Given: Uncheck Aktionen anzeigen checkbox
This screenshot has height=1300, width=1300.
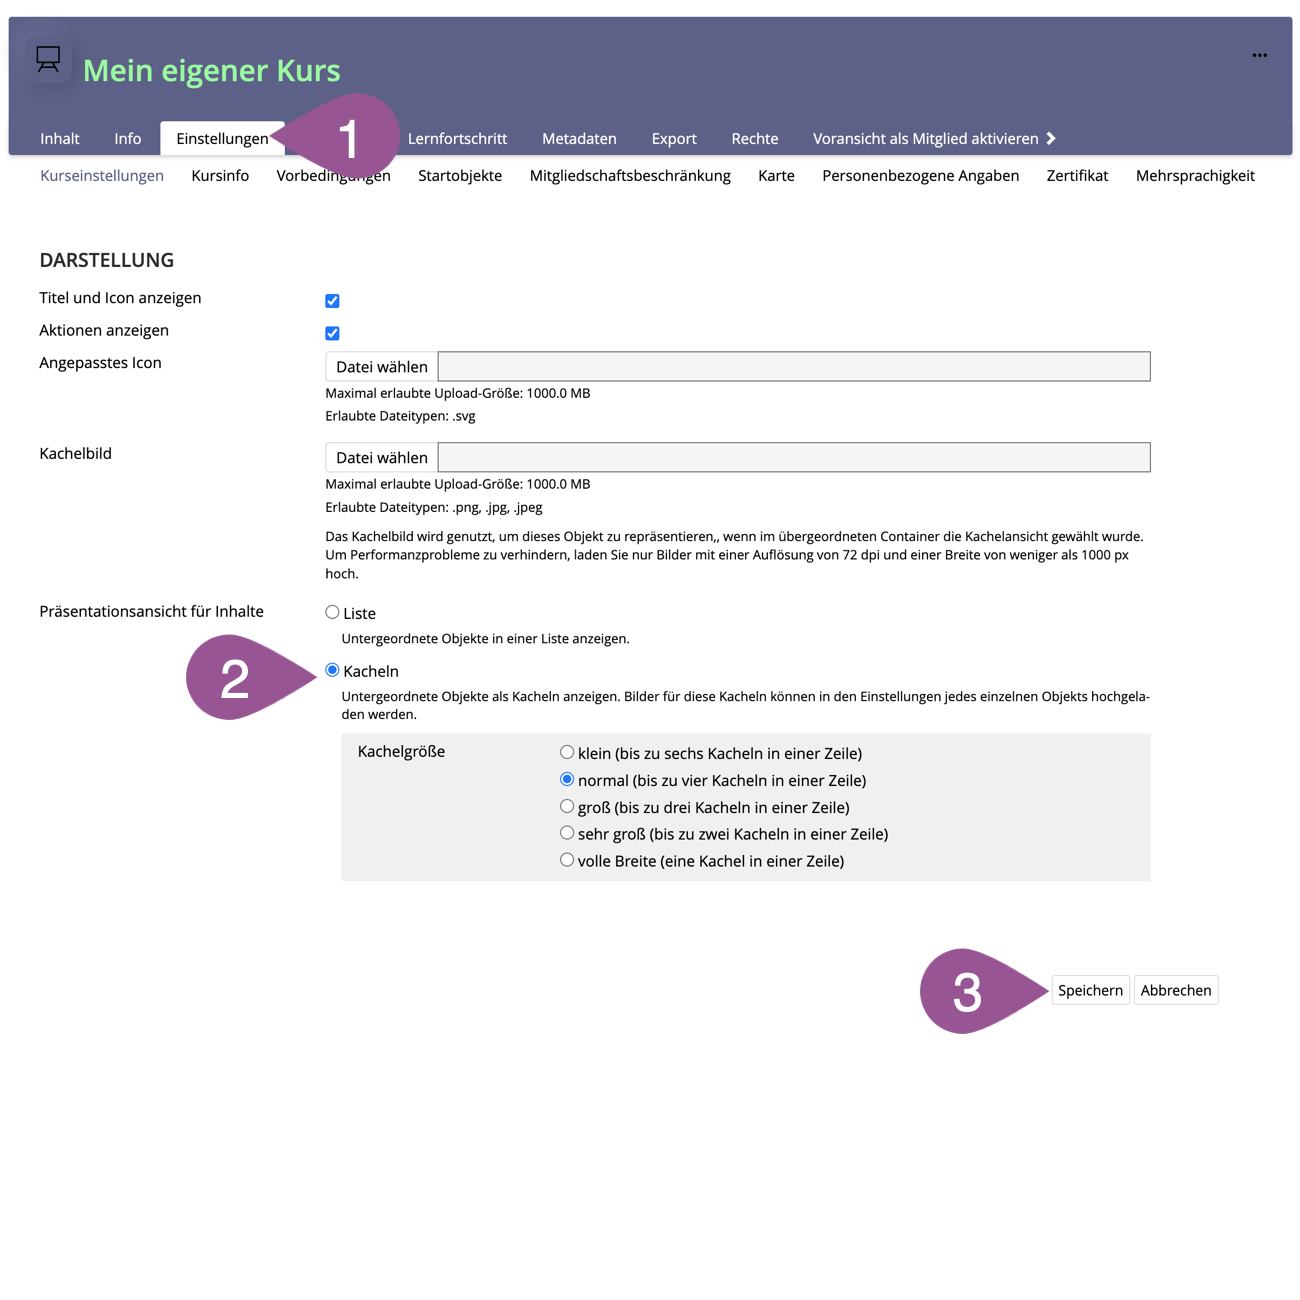Looking at the screenshot, I should point(332,333).
